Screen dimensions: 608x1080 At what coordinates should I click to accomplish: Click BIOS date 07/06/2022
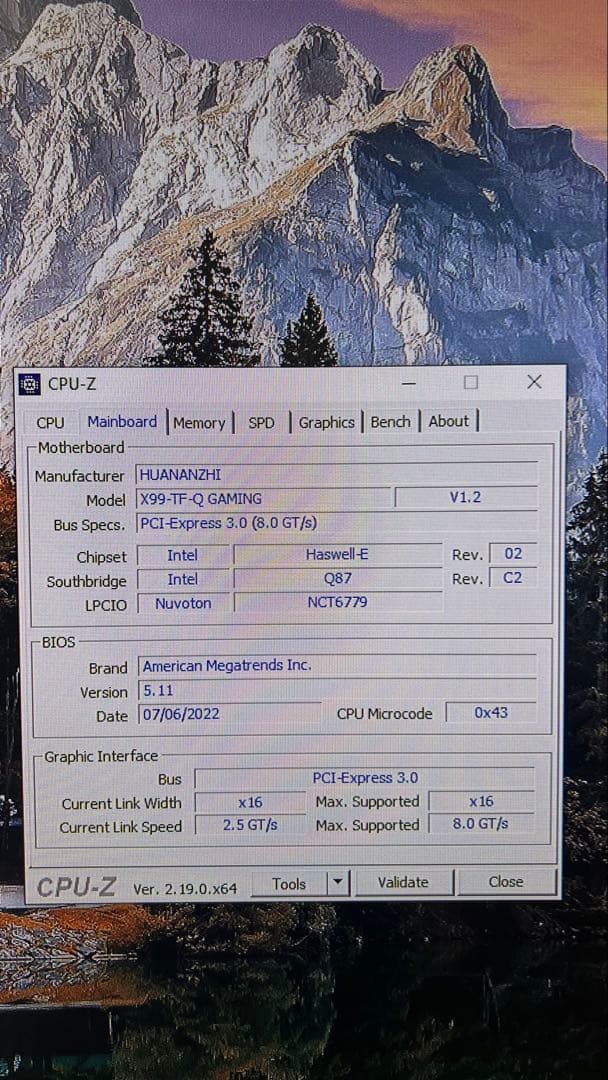(x=229, y=714)
